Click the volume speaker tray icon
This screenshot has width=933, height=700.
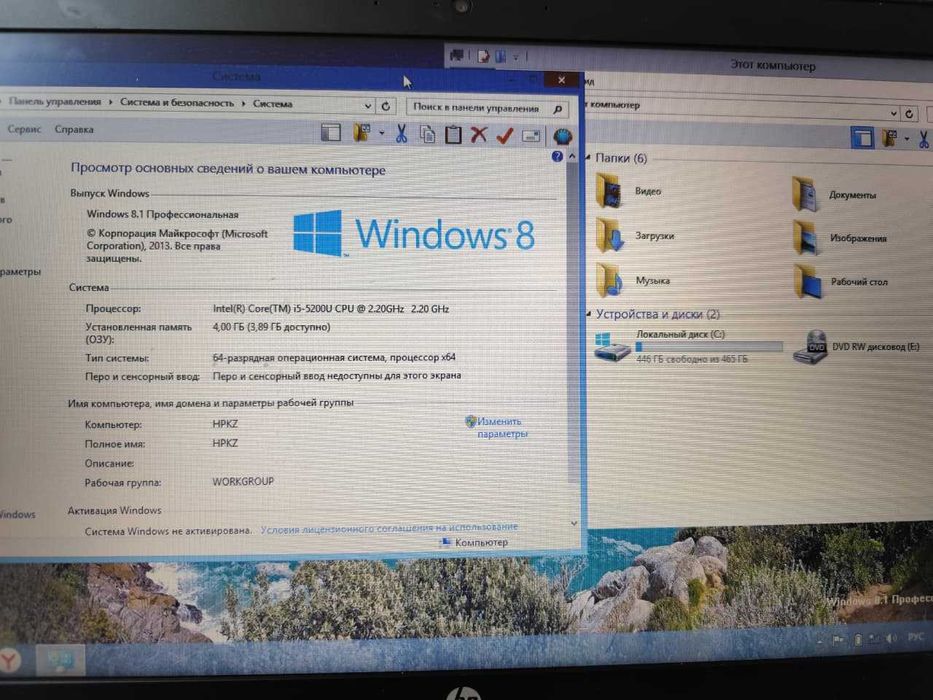click(891, 639)
